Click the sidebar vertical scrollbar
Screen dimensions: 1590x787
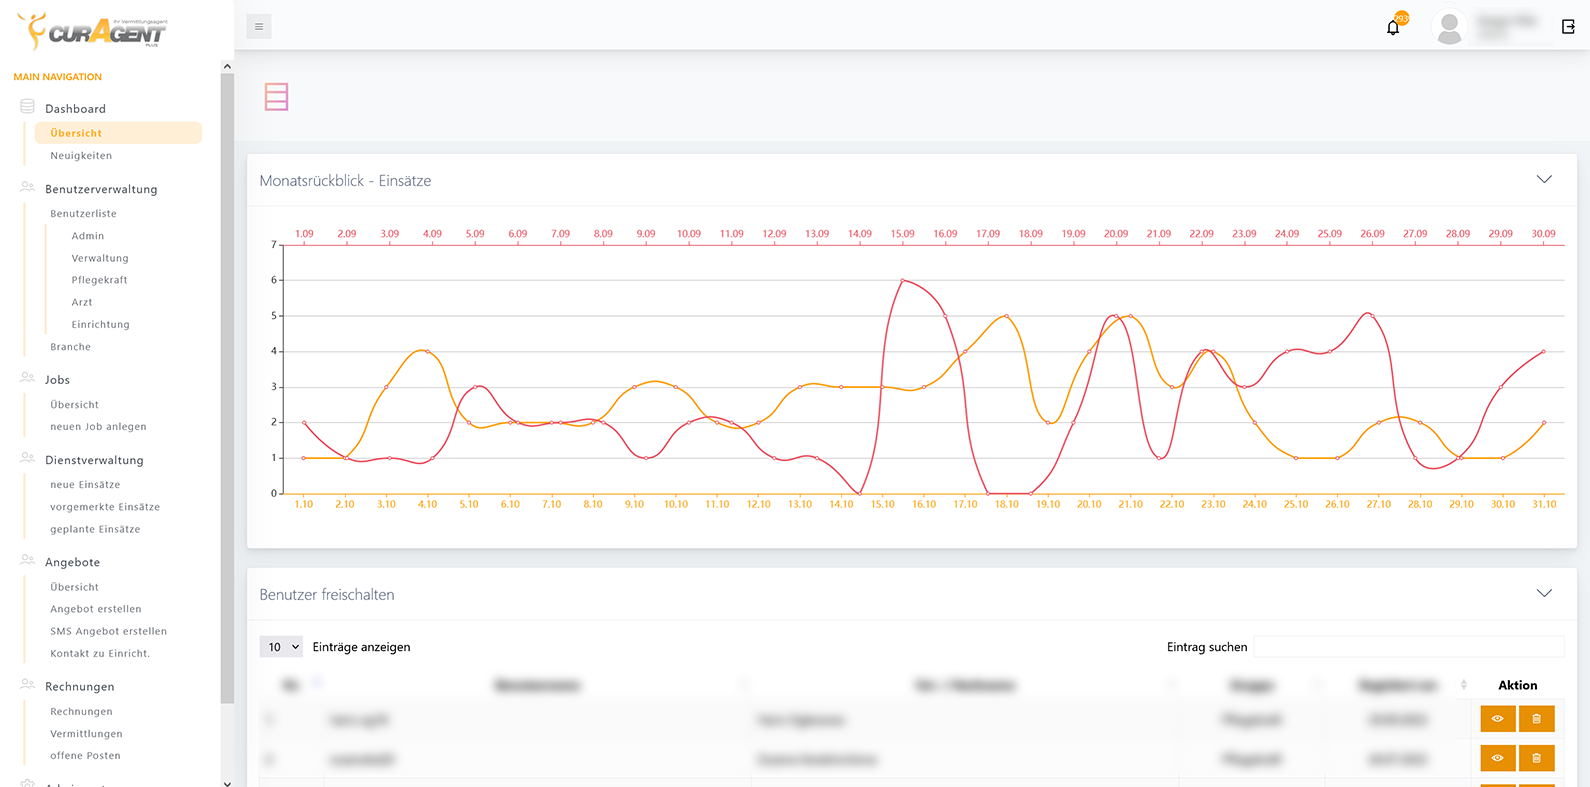(x=227, y=380)
